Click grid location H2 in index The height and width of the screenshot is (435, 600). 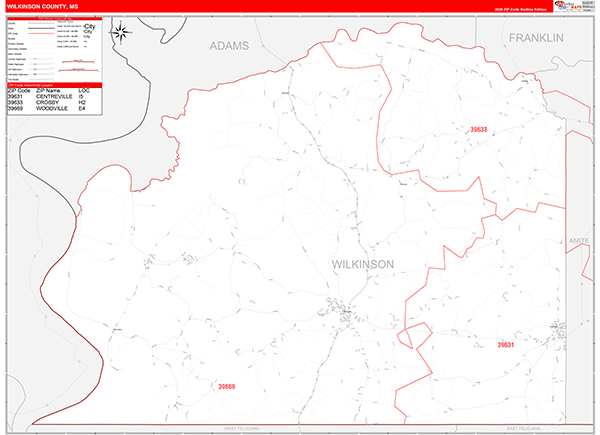[82, 103]
